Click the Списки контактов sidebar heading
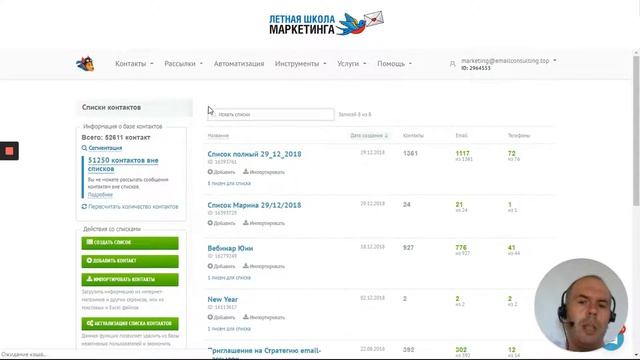Screen dimensions: 640x360 111,107
